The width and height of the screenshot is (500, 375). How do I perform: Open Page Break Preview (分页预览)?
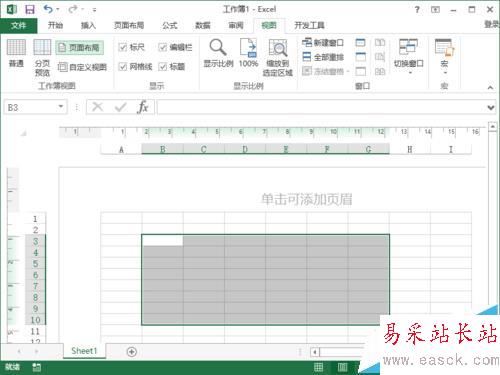42,57
